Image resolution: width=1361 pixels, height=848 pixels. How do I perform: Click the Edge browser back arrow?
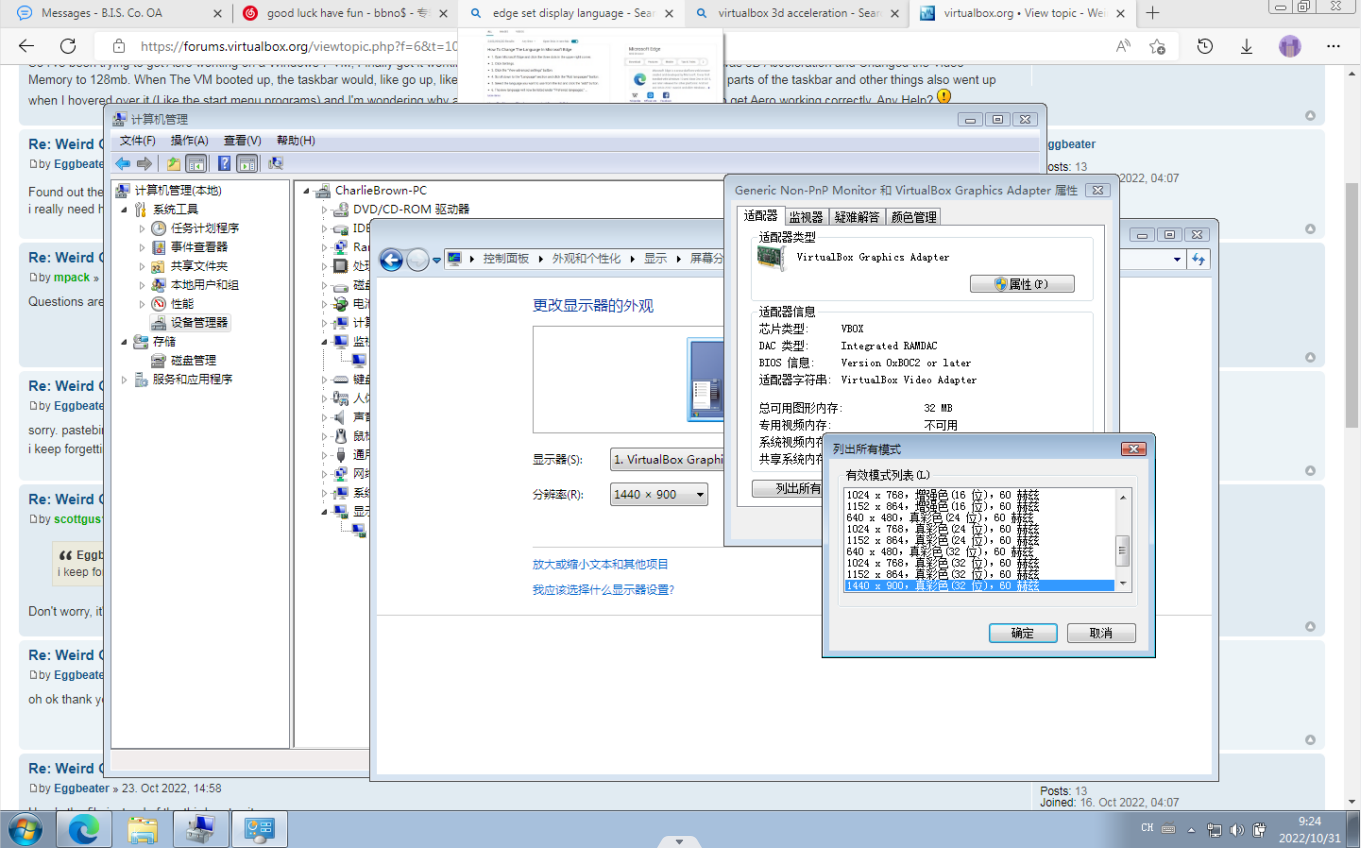coord(27,46)
